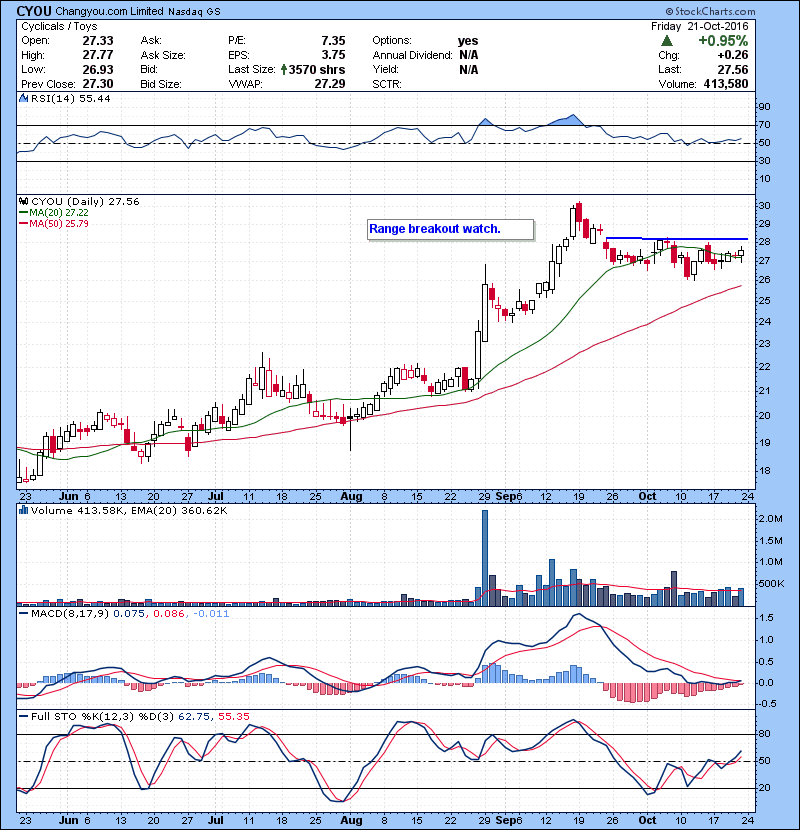800x830 pixels.
Task: Click the MACD legend dash marker
Action: [x=23, y=614]
